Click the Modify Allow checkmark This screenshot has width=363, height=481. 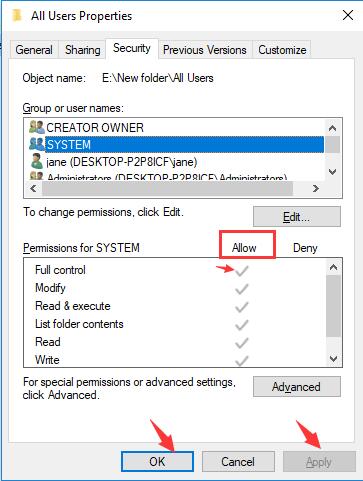242,289
